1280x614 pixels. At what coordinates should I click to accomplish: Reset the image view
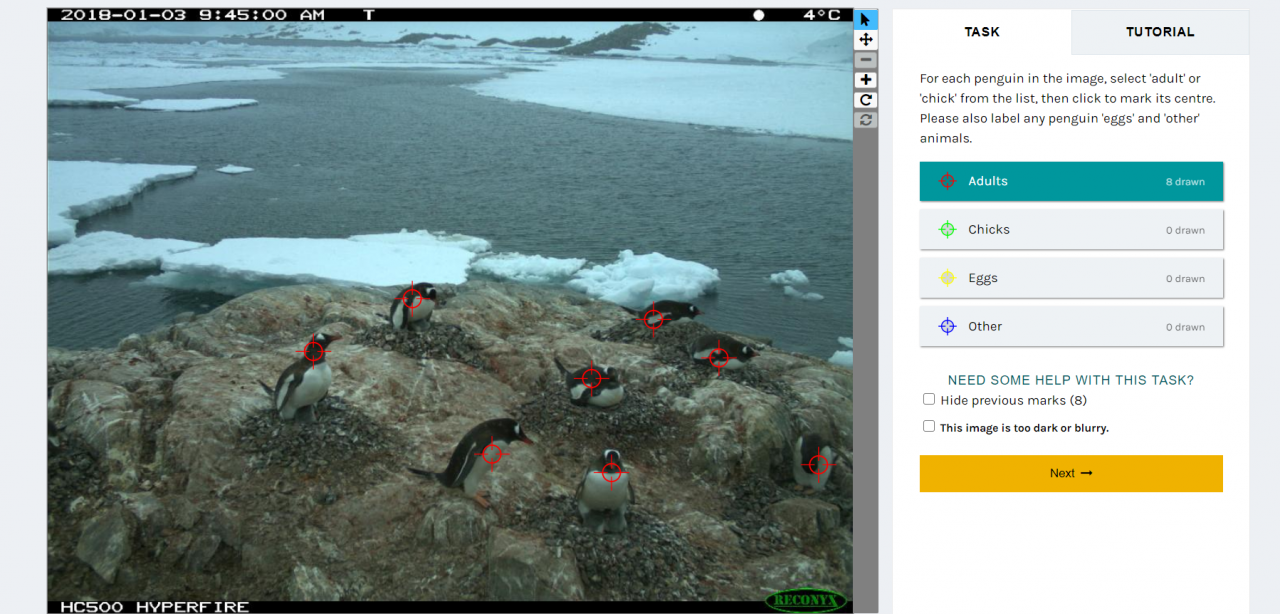[x=866, y=119]
